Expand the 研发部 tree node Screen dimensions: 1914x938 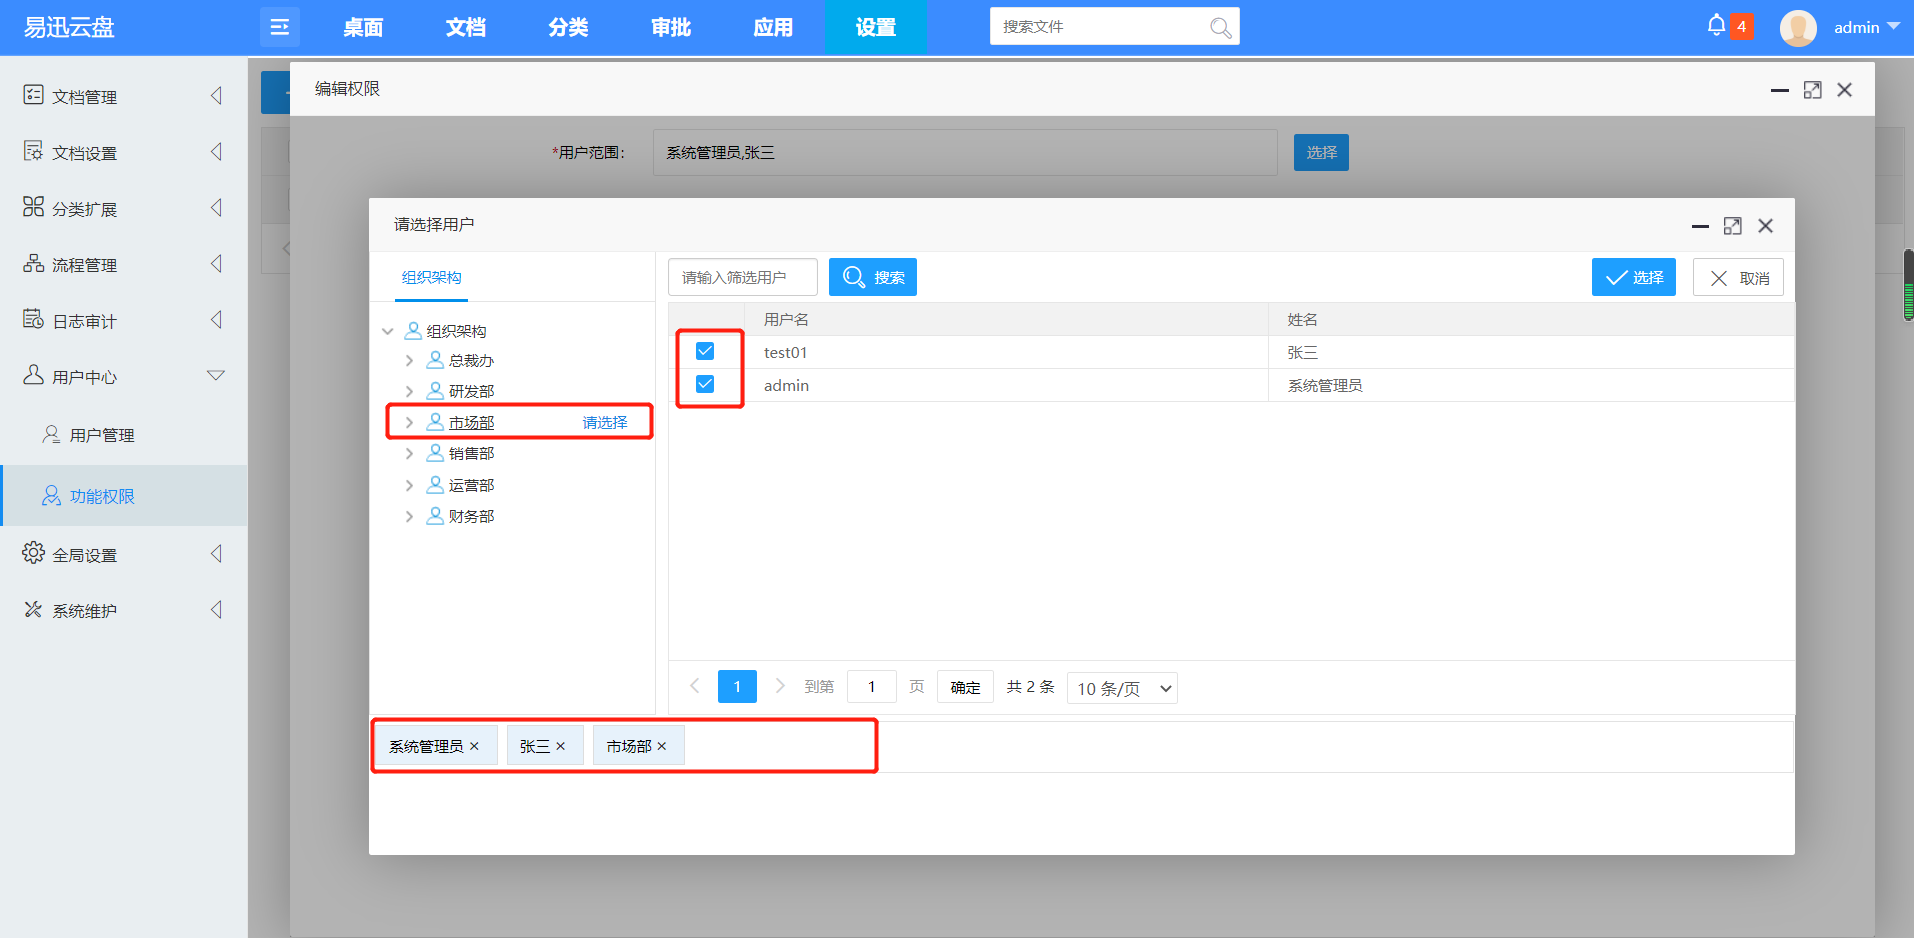(409, 390)
